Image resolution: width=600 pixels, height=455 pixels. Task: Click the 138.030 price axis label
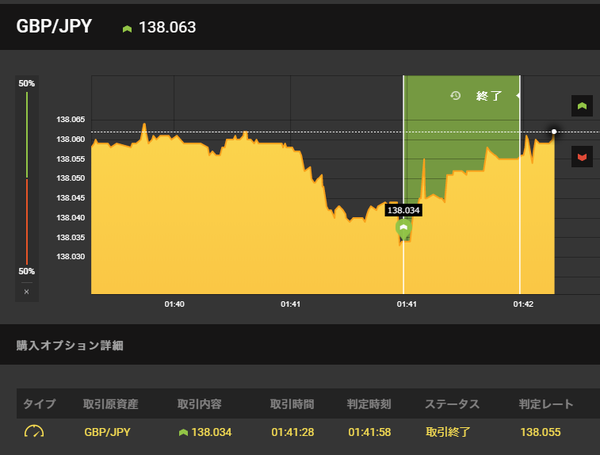[70, 256]
